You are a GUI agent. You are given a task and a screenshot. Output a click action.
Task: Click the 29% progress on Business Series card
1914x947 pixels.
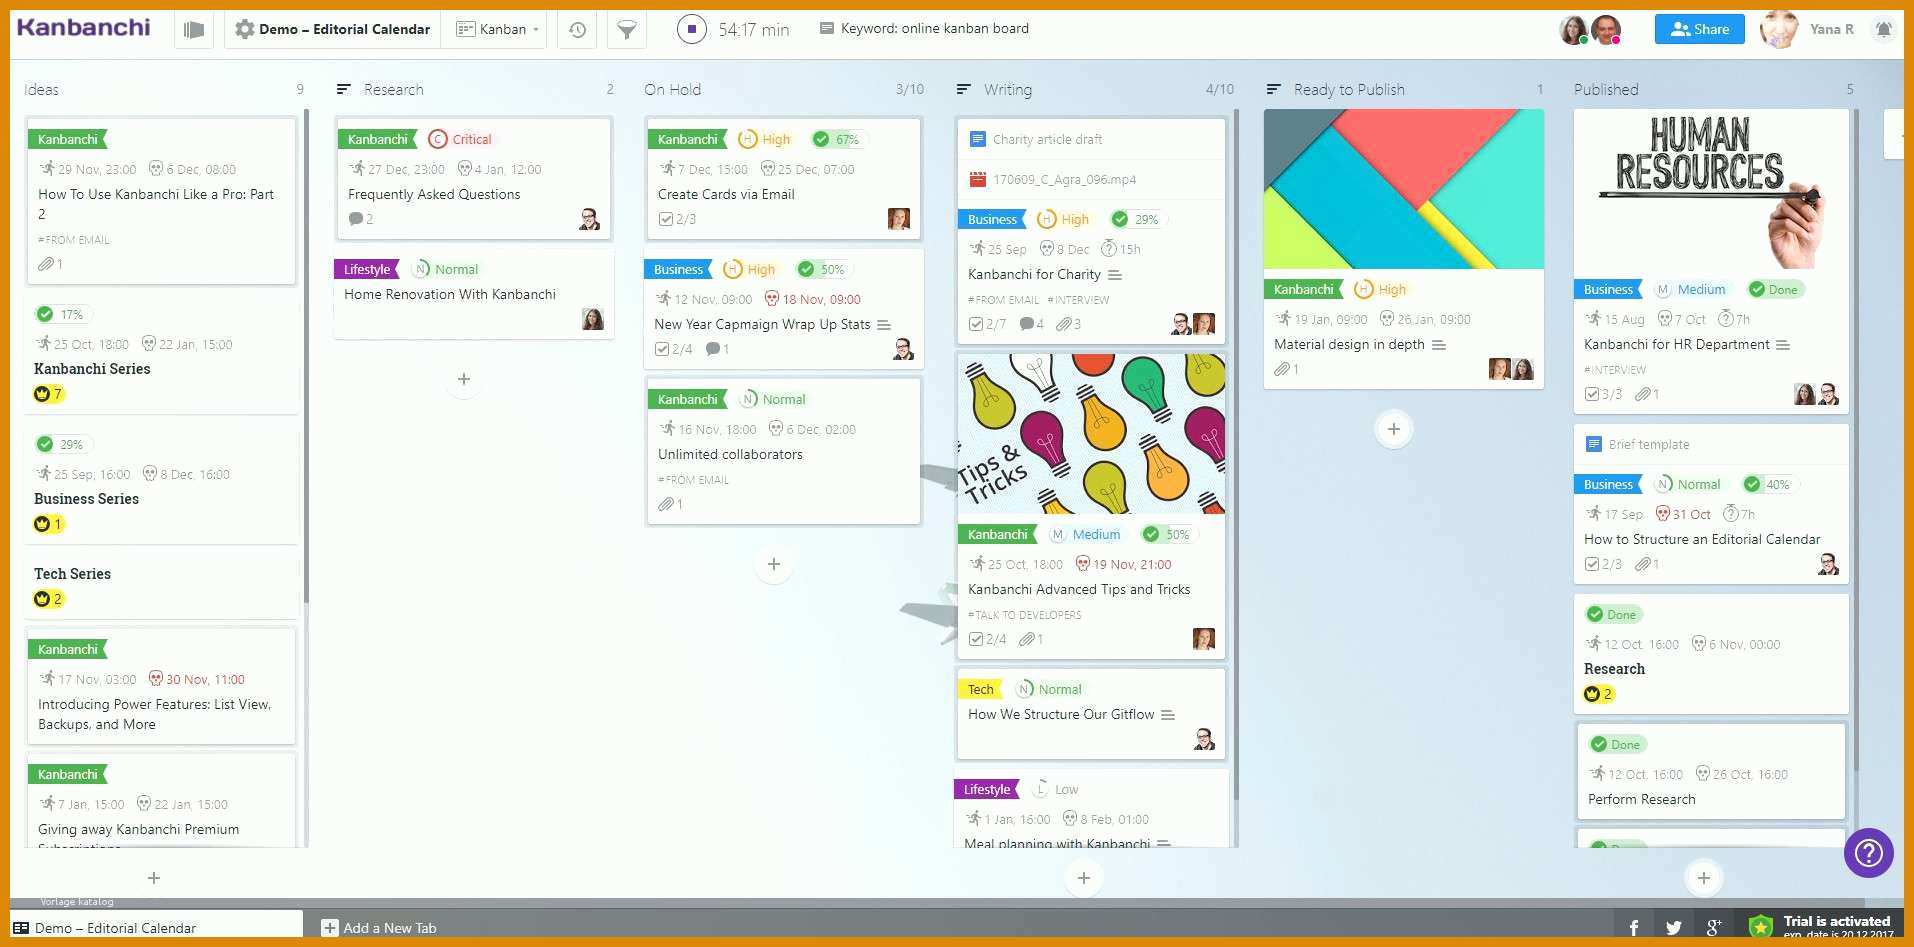tap(62, 445)
